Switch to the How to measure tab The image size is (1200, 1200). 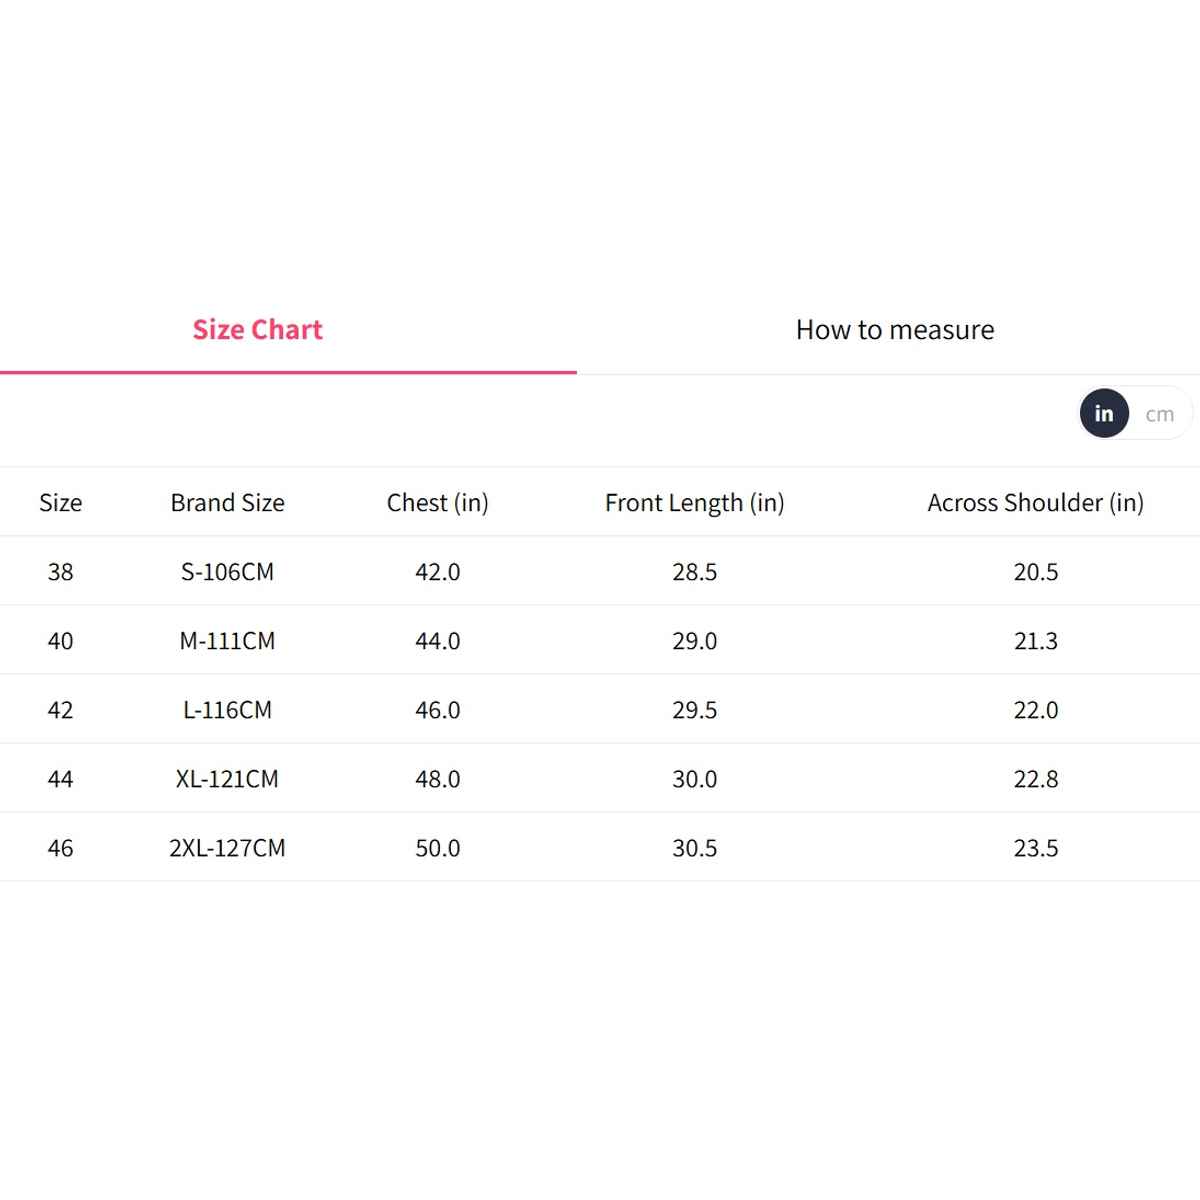tap(895, 330)
